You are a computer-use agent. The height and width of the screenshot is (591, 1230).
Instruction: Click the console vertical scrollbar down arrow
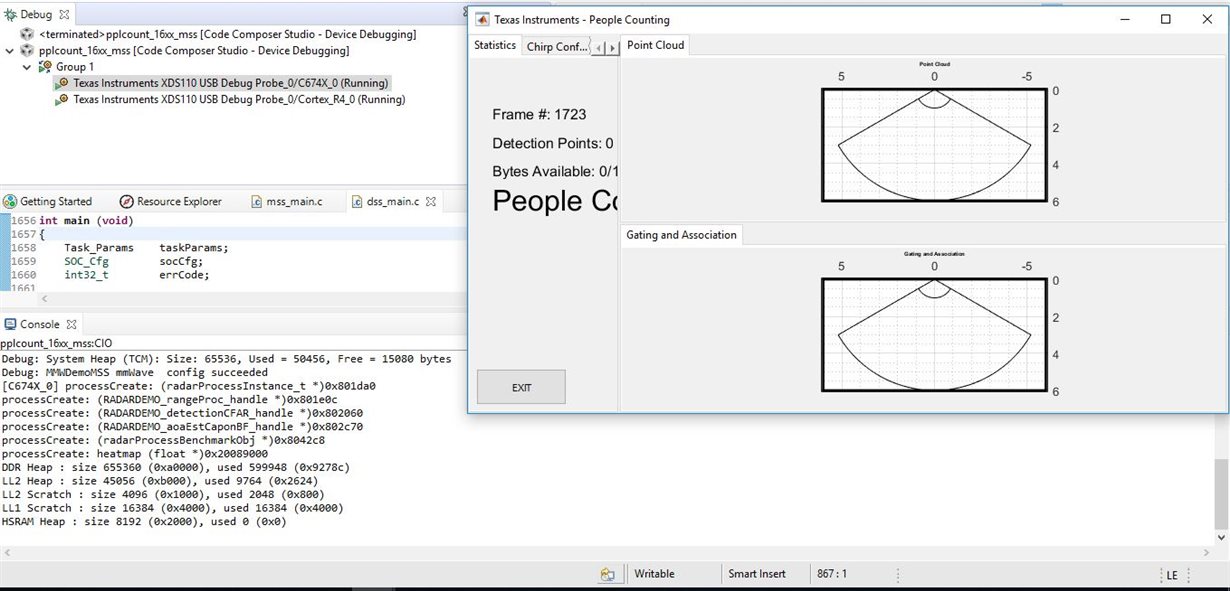(1222, 538)
